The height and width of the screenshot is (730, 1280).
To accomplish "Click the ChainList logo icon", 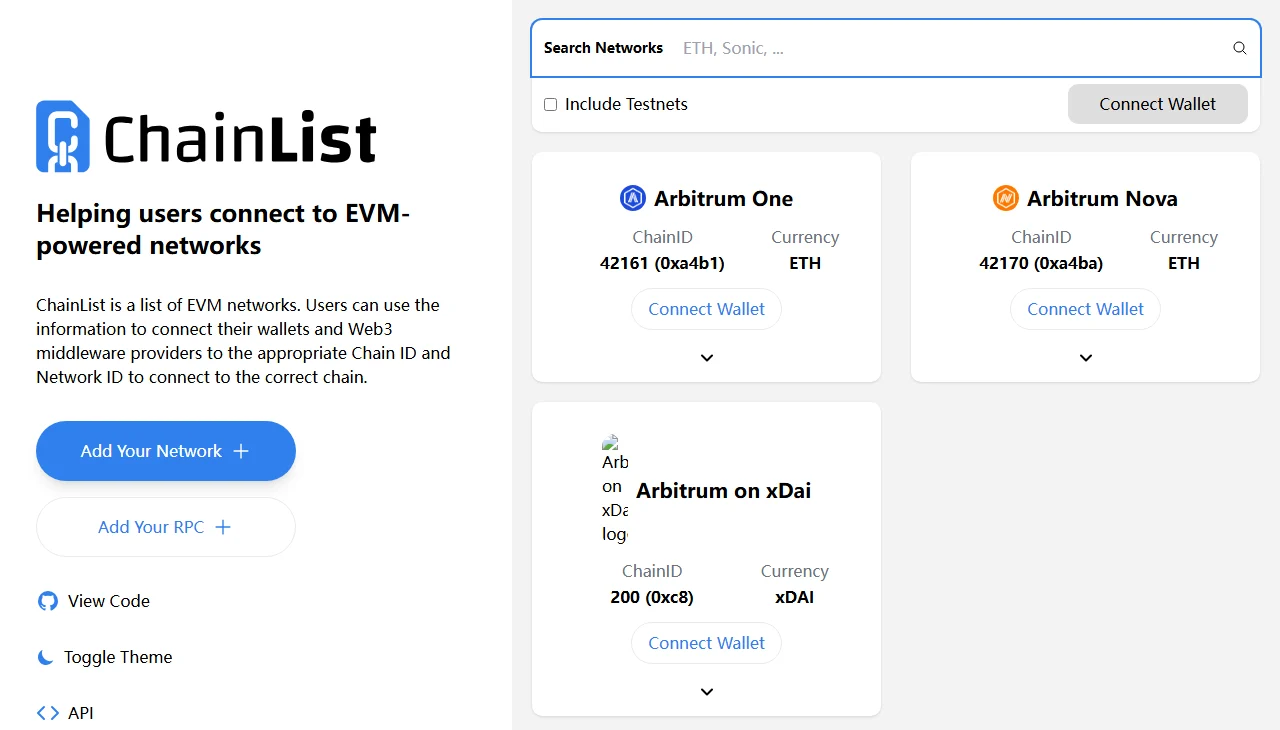I will [63, 137].
